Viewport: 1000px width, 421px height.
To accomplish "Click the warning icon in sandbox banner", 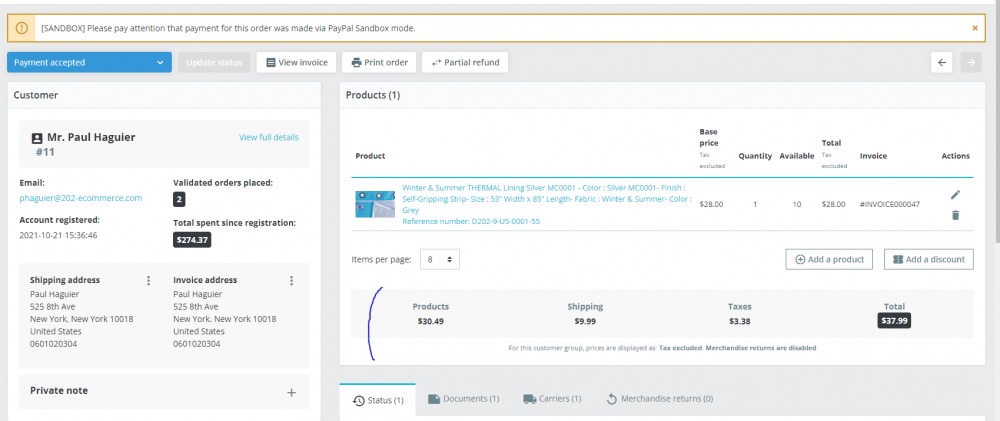I will tap(22, 28).
